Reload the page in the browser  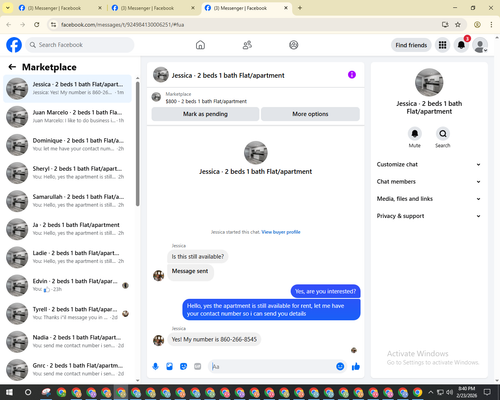(37, 25)
